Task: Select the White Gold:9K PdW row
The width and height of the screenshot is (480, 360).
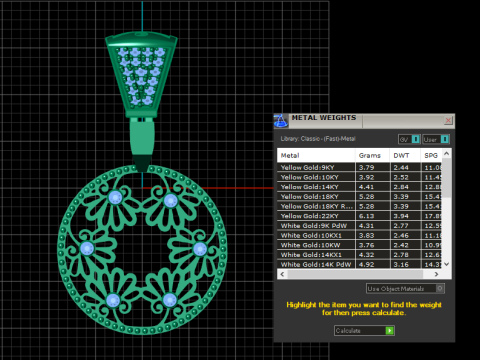Action: (x=359, y=226)
